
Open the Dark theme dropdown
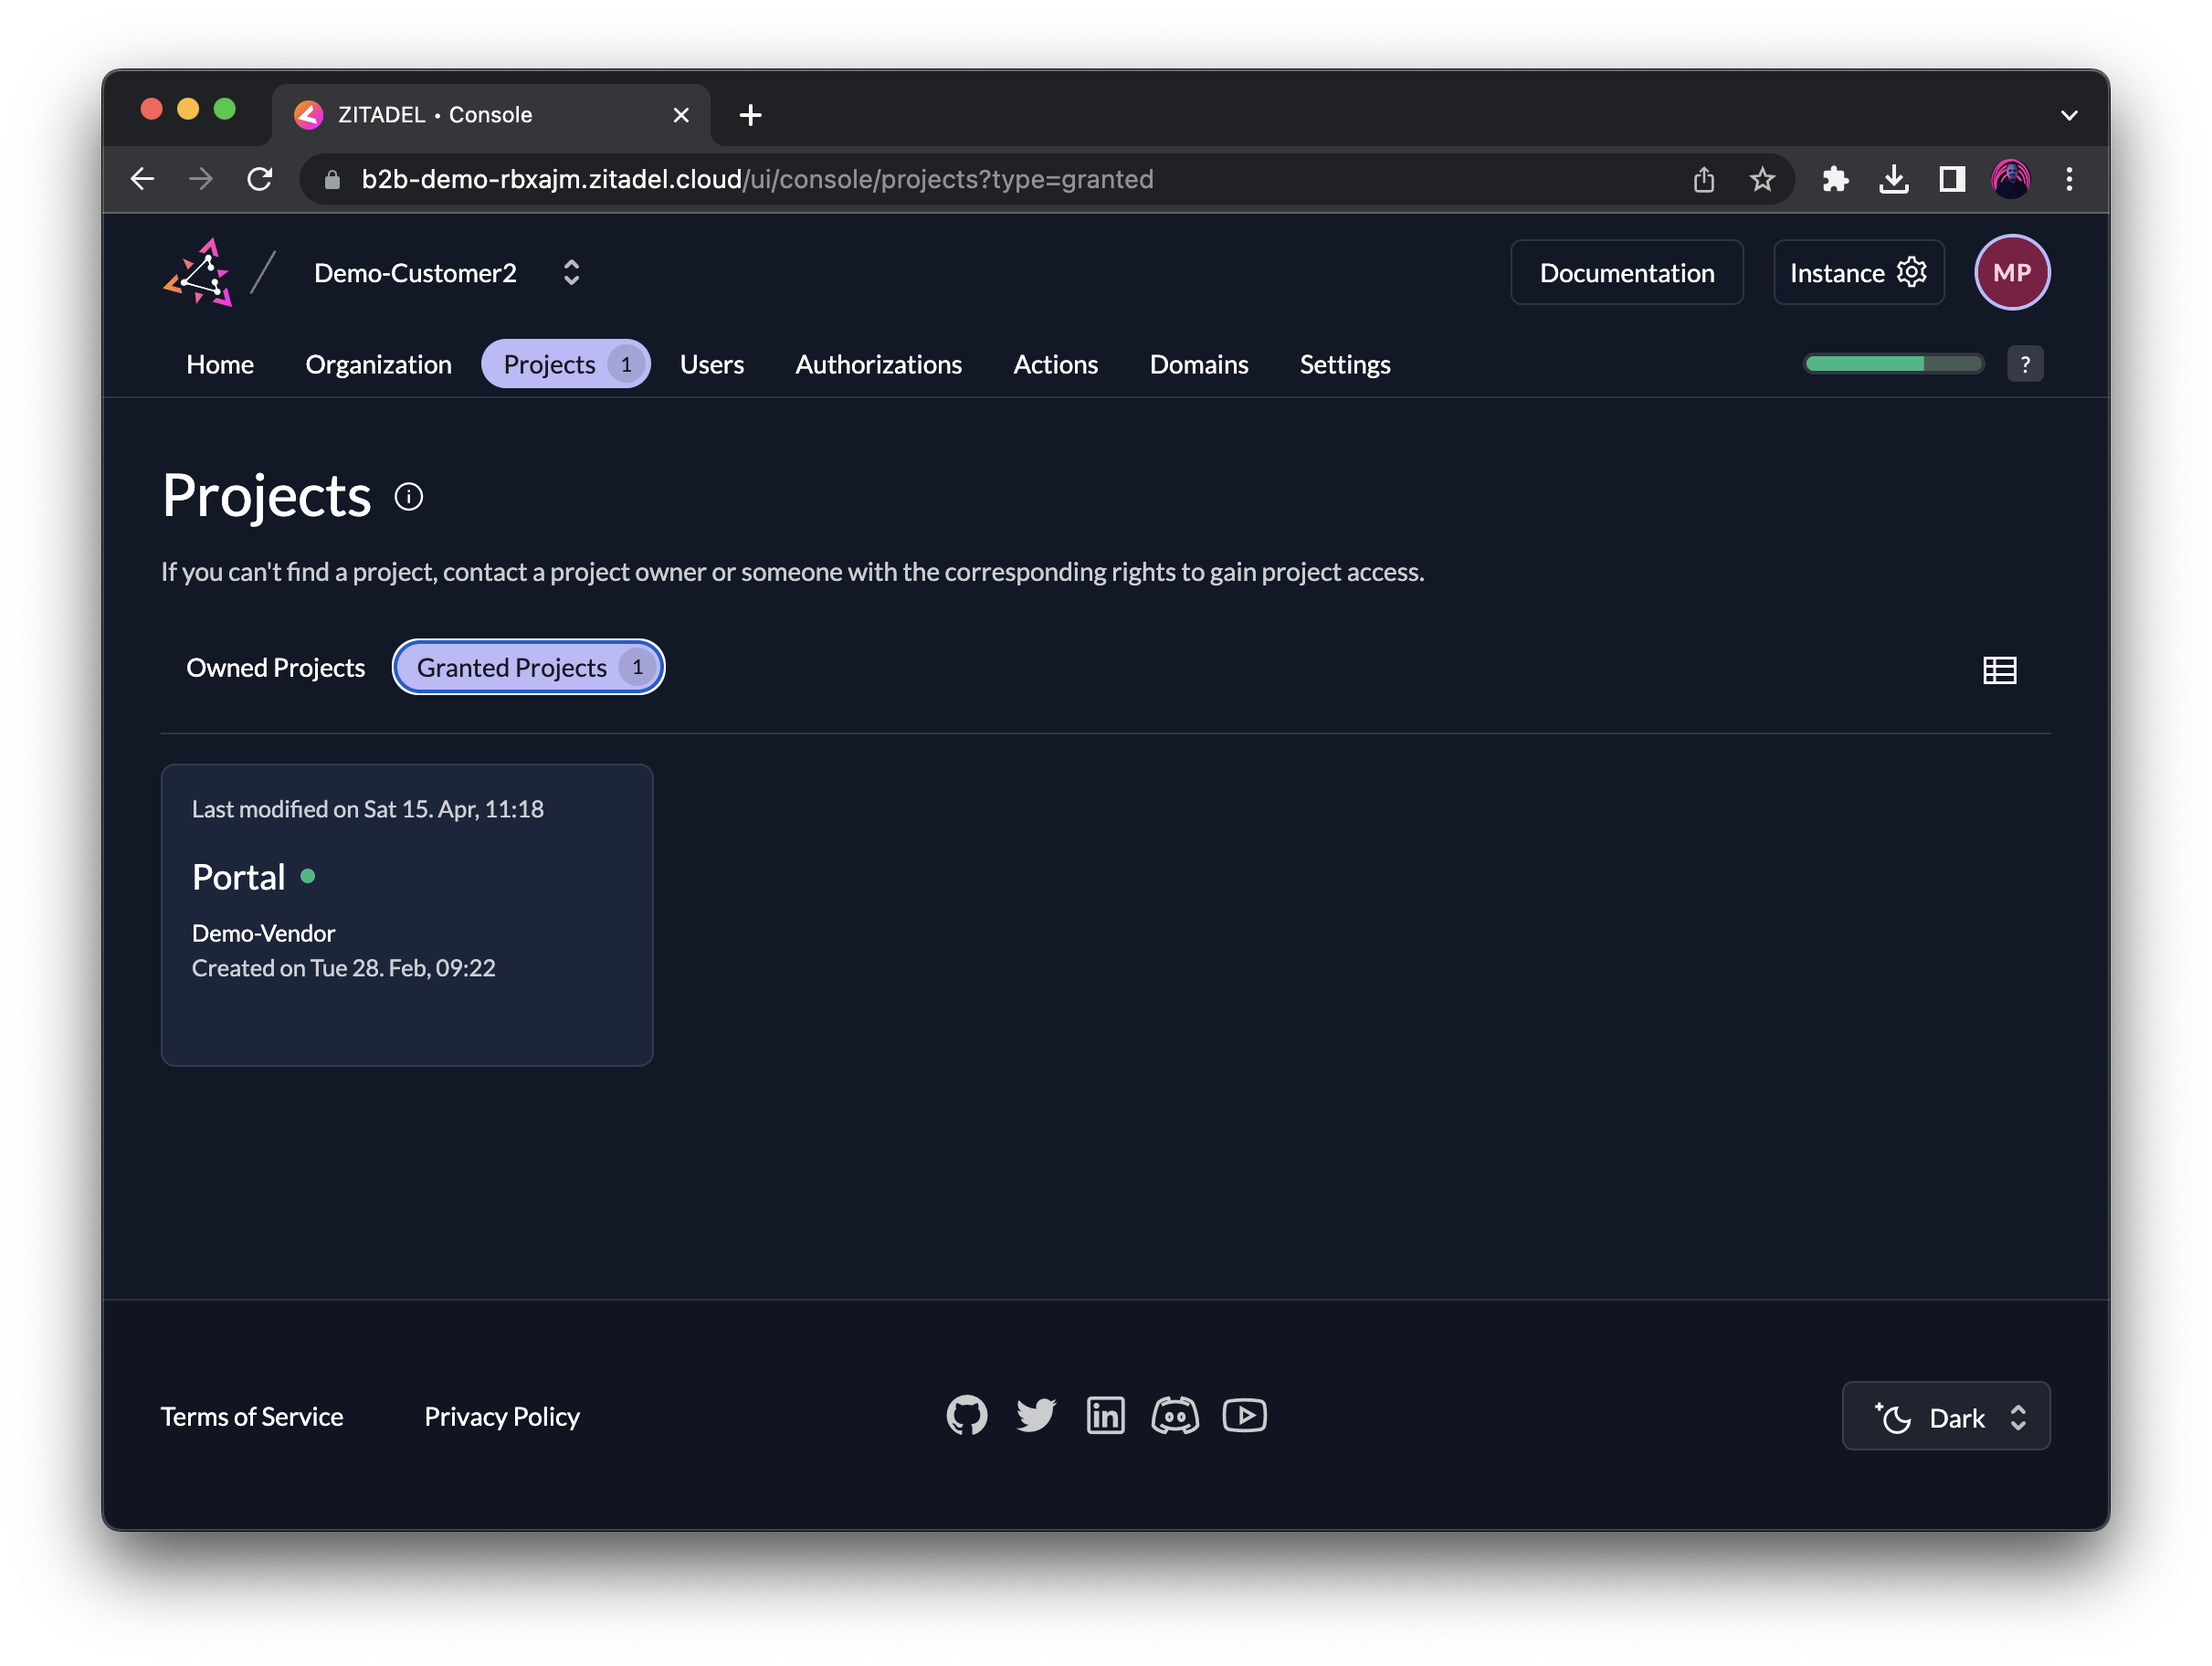[1945, 1417]
